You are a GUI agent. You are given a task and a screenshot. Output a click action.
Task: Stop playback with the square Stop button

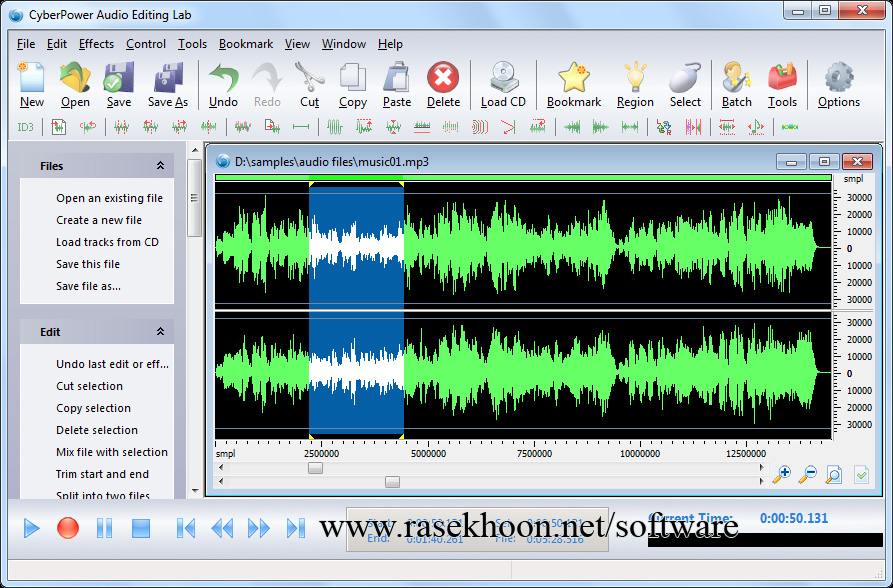pyautogui.click(x=141, y=528)
